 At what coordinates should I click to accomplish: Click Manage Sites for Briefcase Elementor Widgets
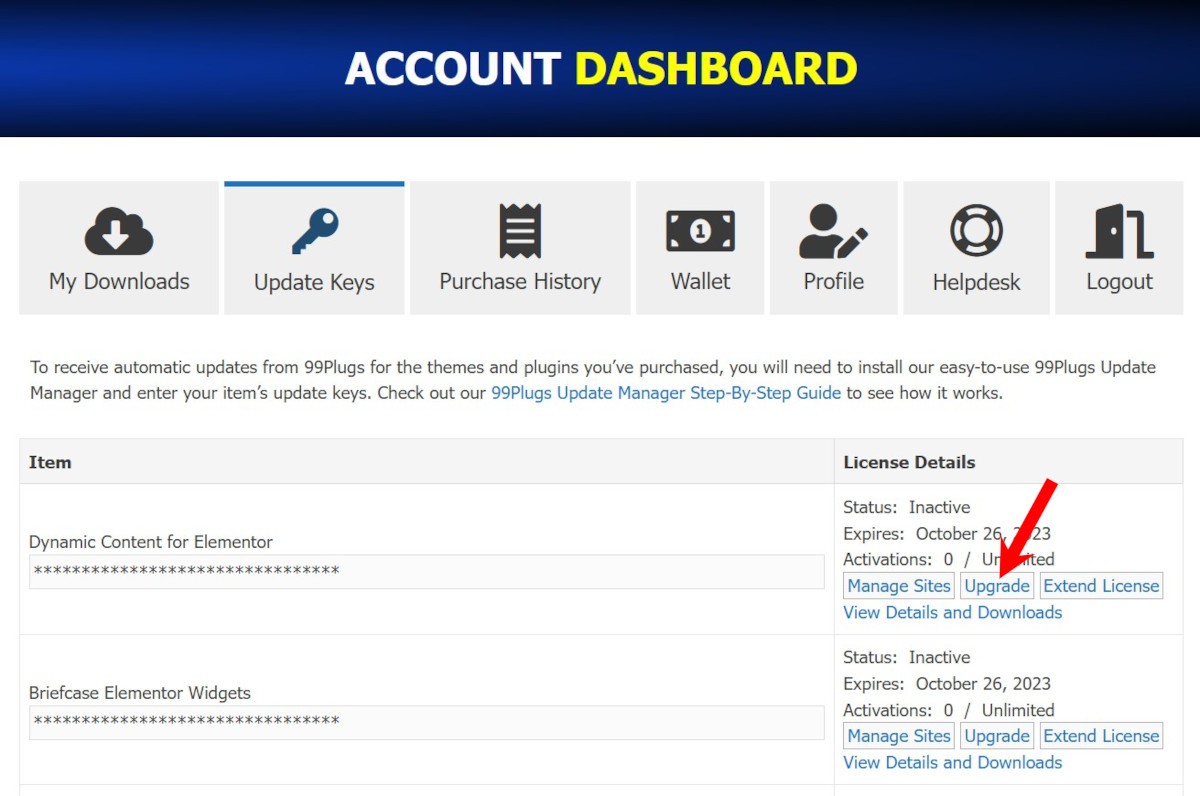899,736
